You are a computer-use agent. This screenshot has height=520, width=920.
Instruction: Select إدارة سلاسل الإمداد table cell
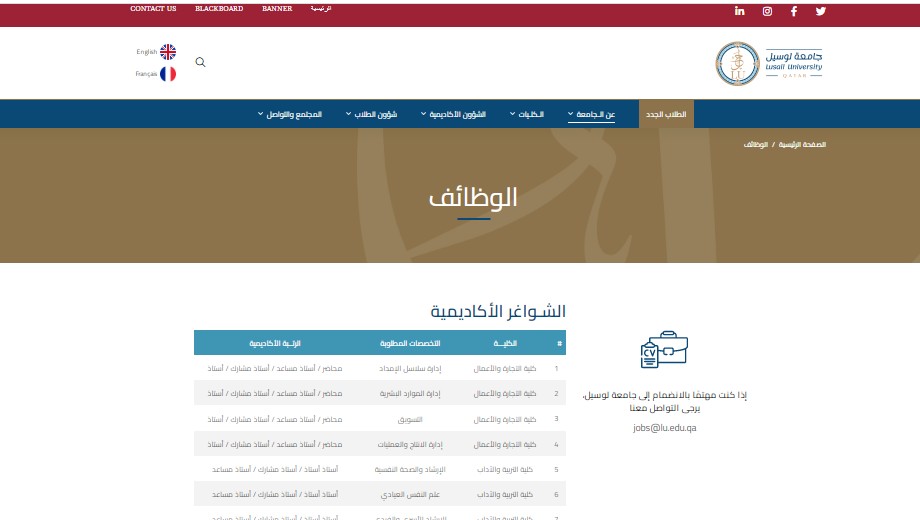[410, 369]
